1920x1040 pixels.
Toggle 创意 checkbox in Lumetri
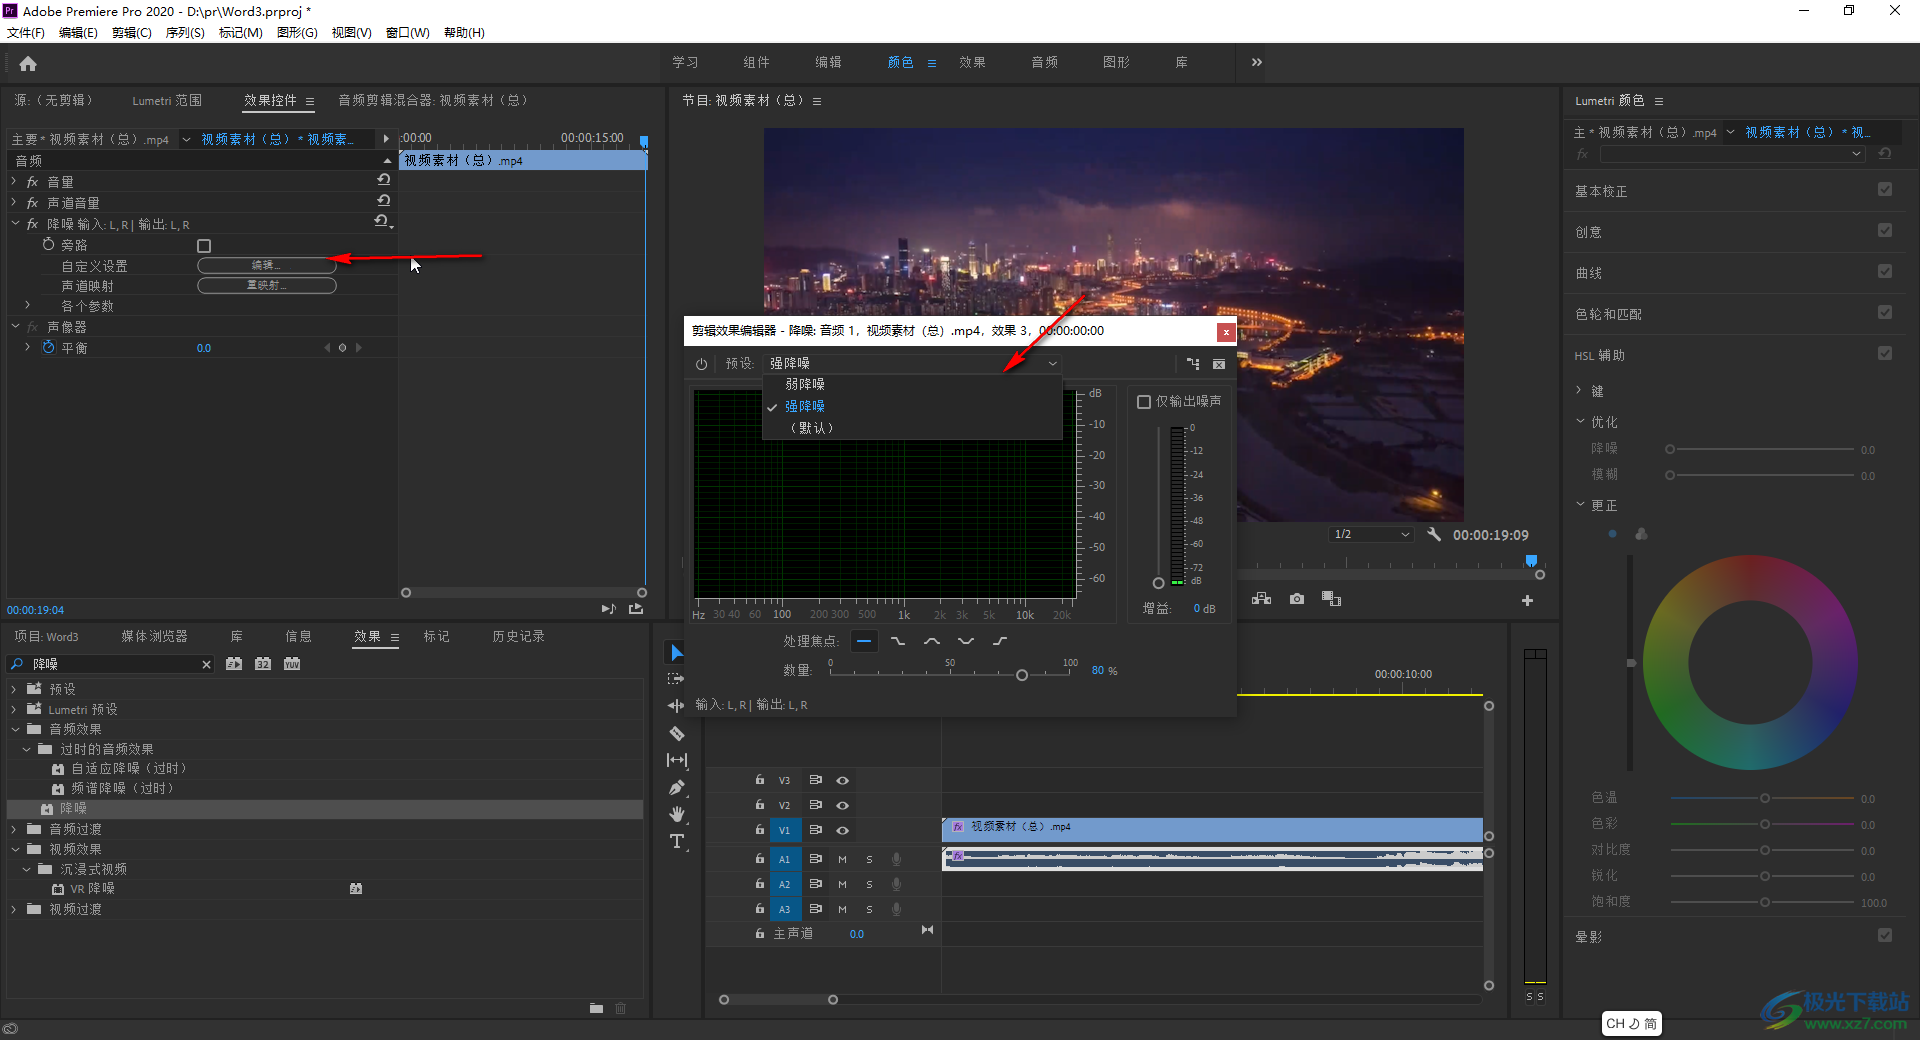[1885, 231]
